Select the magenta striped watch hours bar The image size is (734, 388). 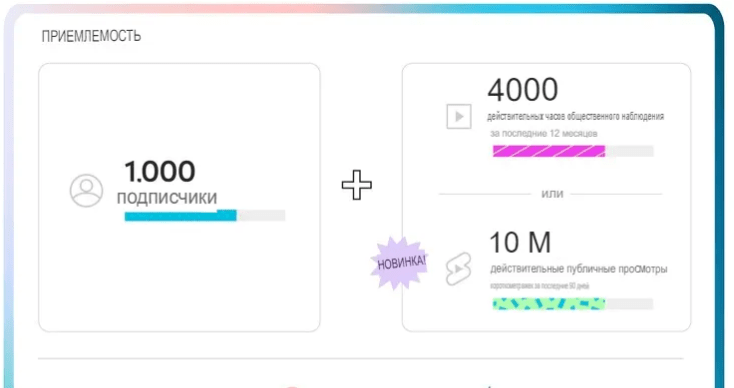coord(549,151)
